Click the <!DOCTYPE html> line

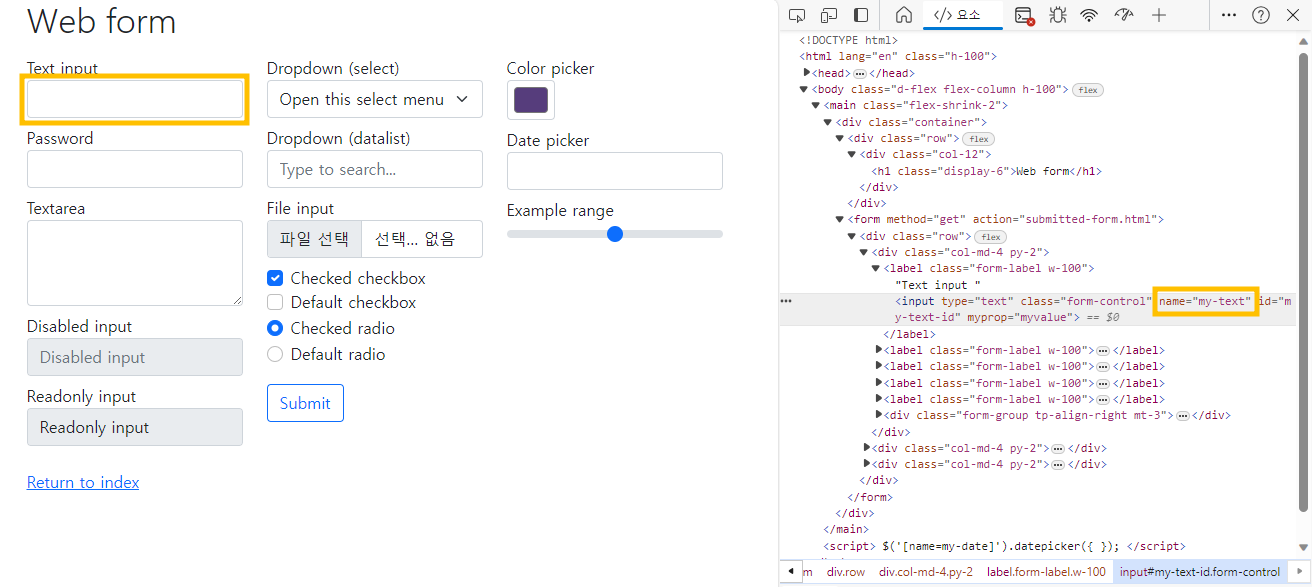848,41
